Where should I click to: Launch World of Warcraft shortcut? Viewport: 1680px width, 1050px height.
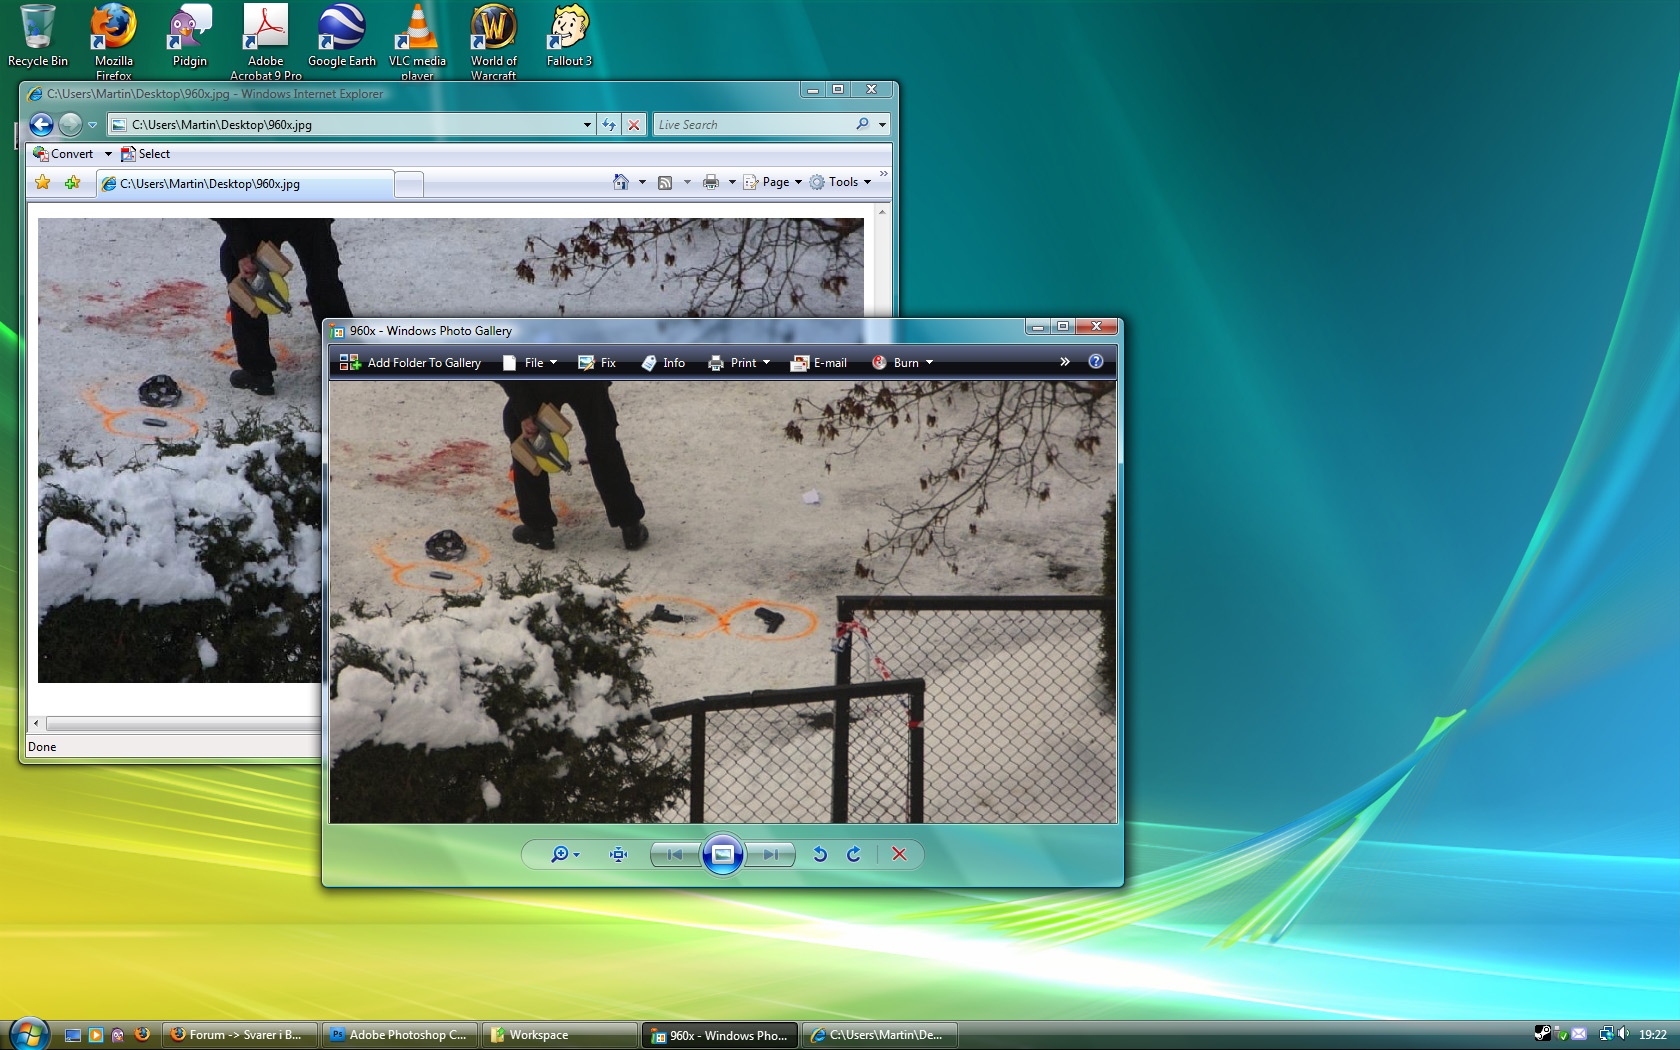click(x=494, y=40)
